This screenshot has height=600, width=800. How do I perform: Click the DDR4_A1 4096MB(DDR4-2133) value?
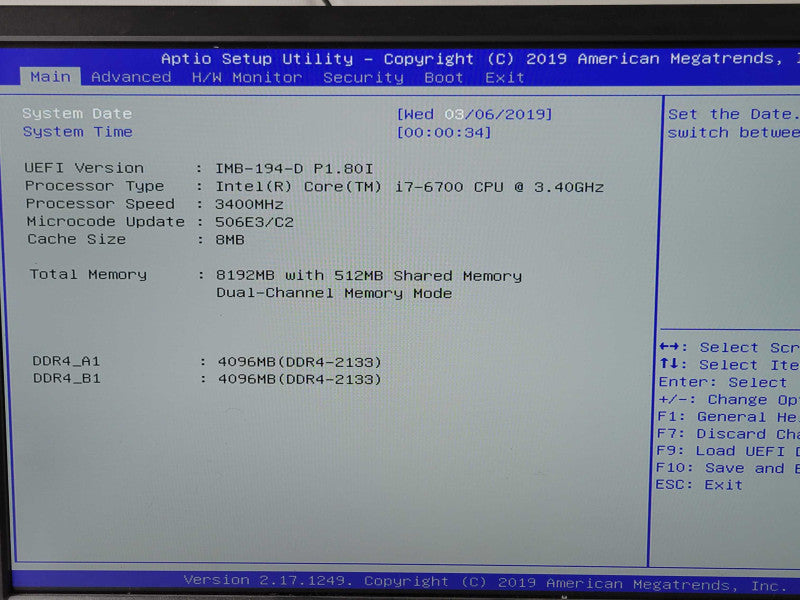point(299,362)
